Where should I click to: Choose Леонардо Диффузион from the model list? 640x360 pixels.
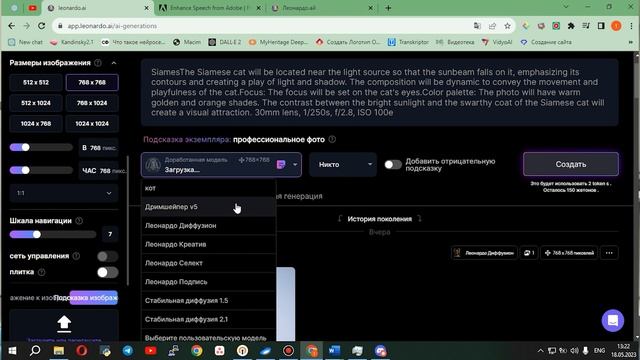(209, 226)
